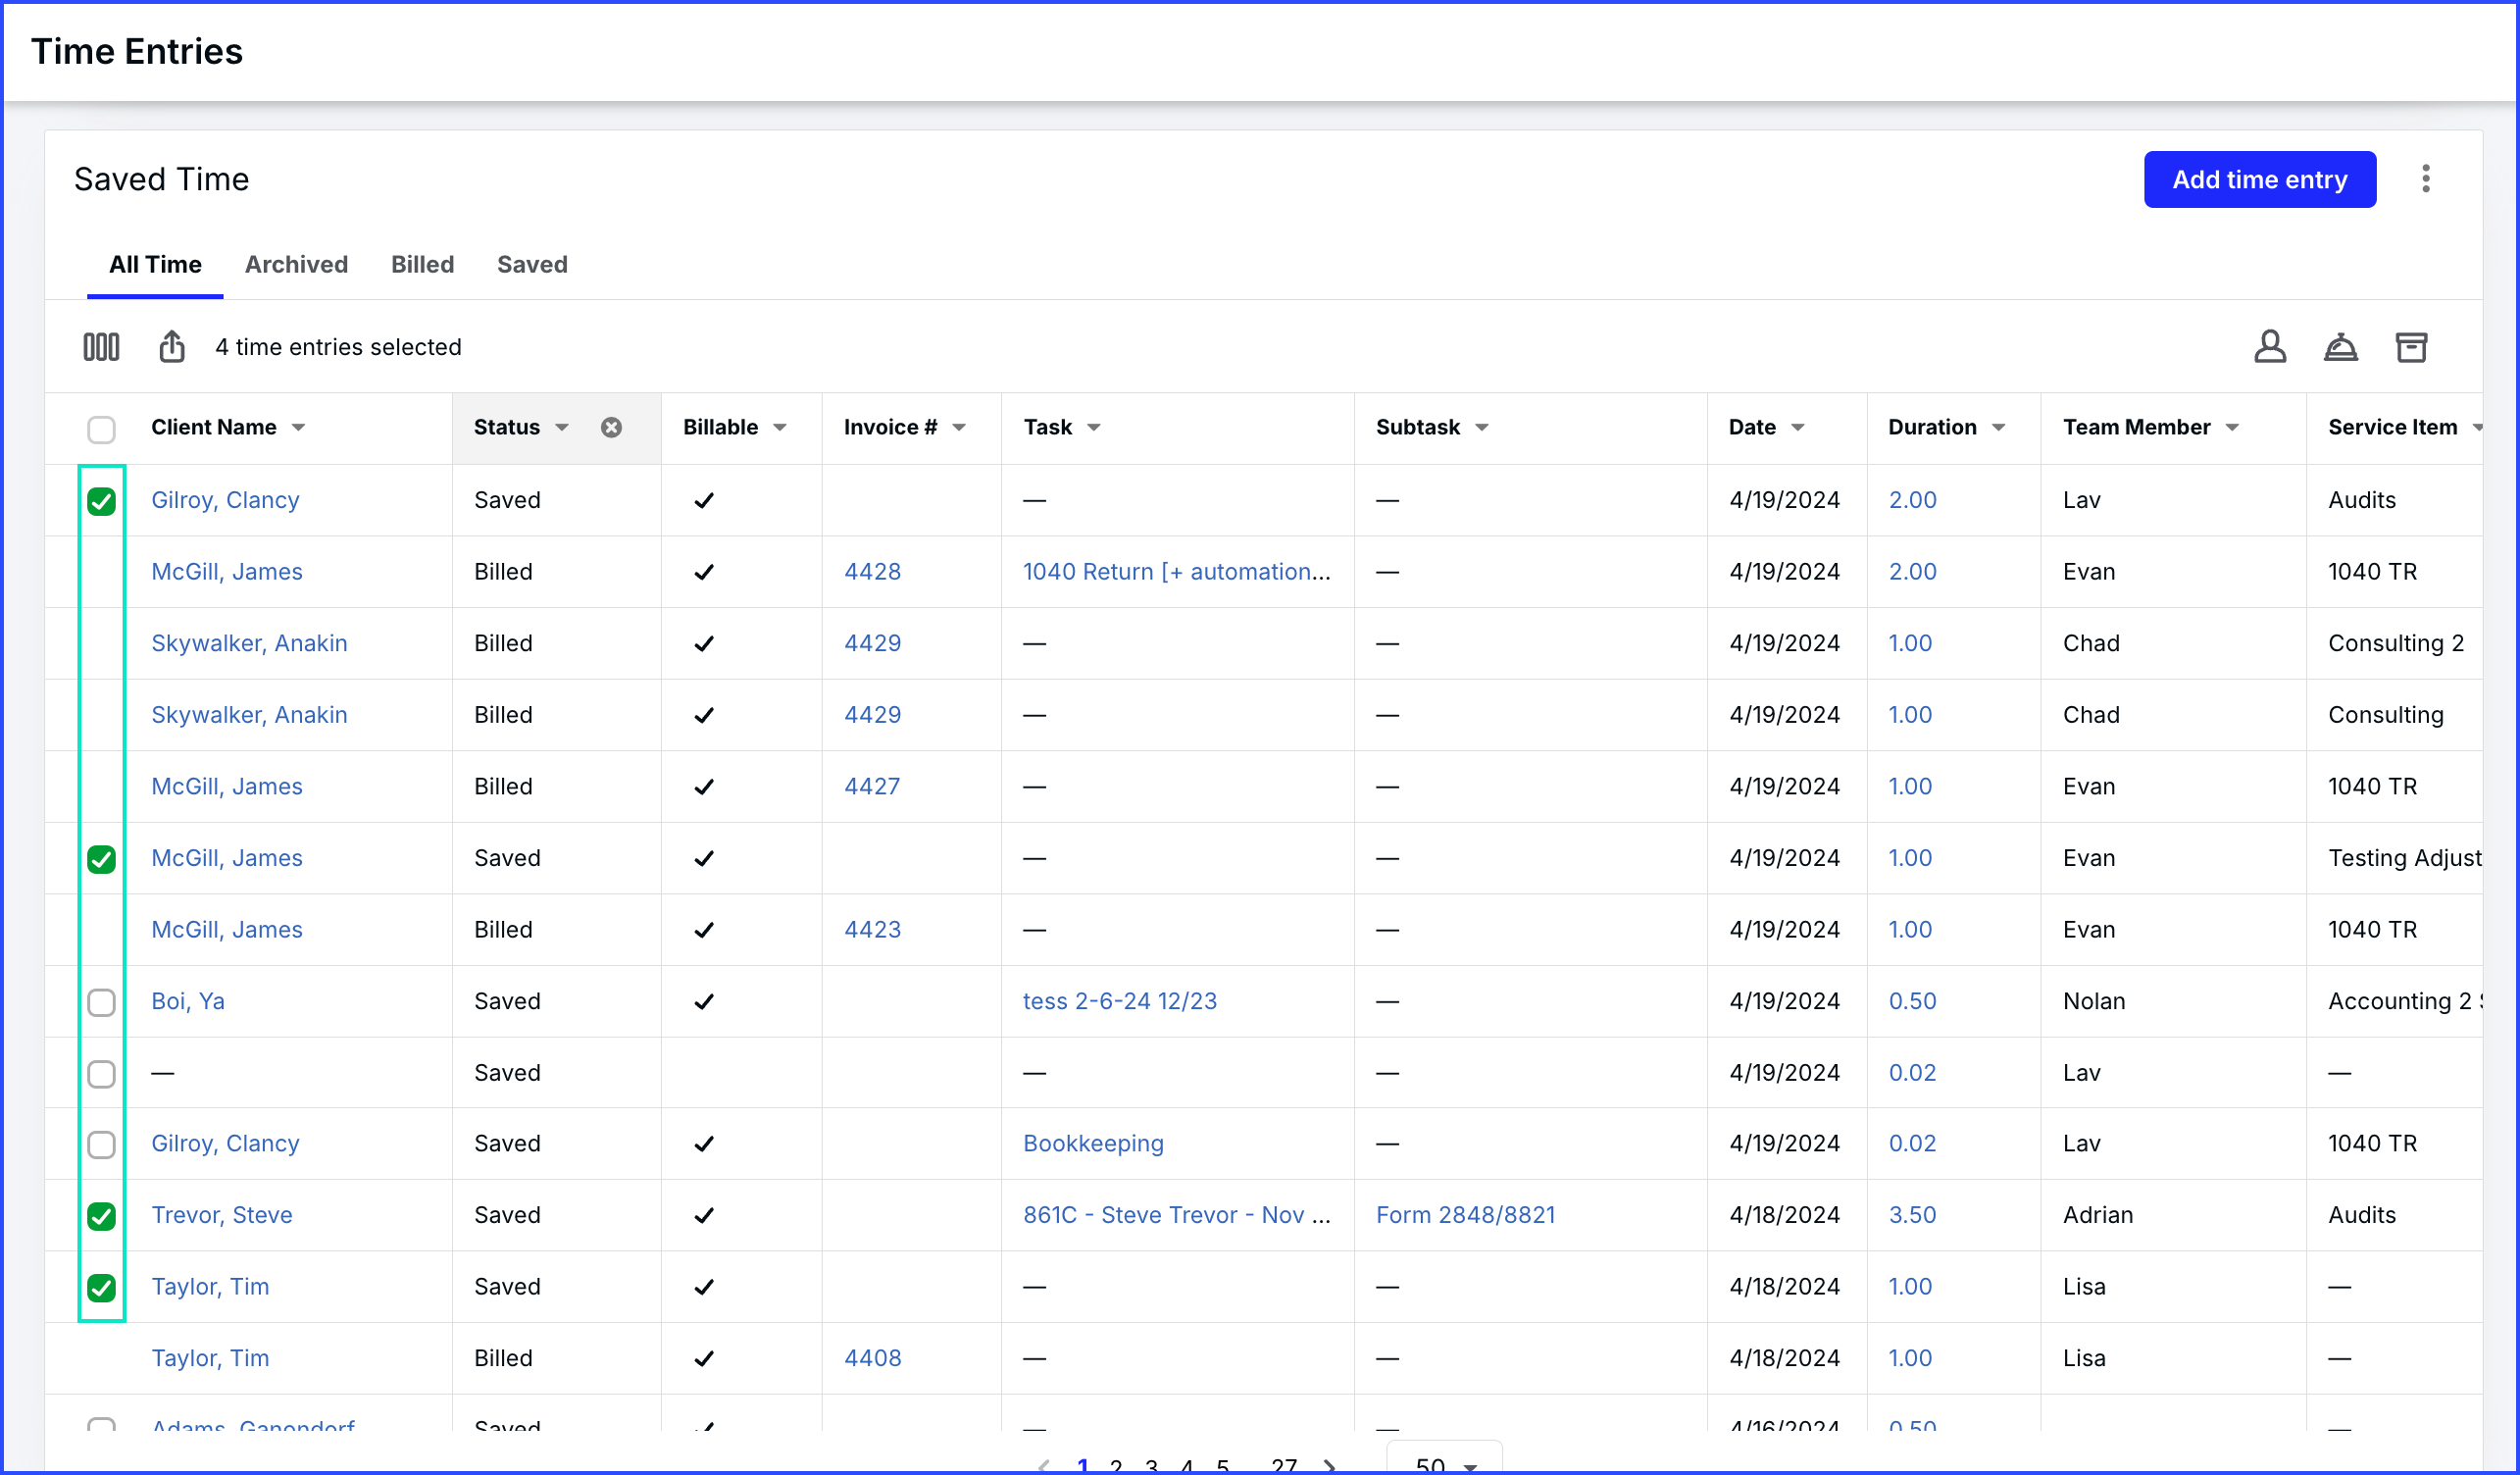Open the Status column dropdown arrow
This screenshot has width=2520, height=1475.
pyautogui.click(x=562, y=428)
